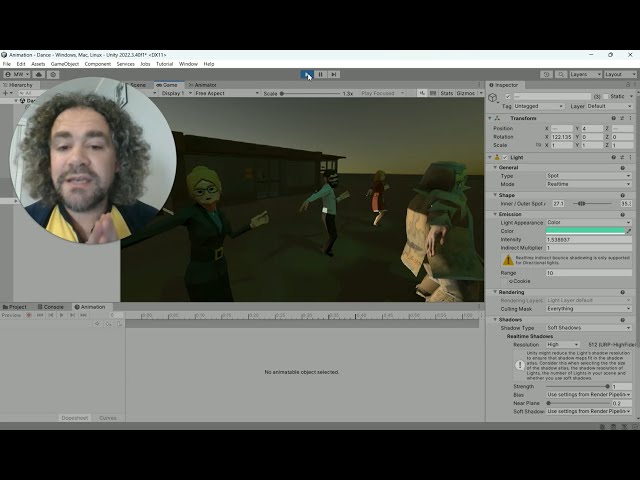The height and width of the screenshot is (480, 640).
Task: Click the Inspector lock icon
Action: click(x=627, y=85)
